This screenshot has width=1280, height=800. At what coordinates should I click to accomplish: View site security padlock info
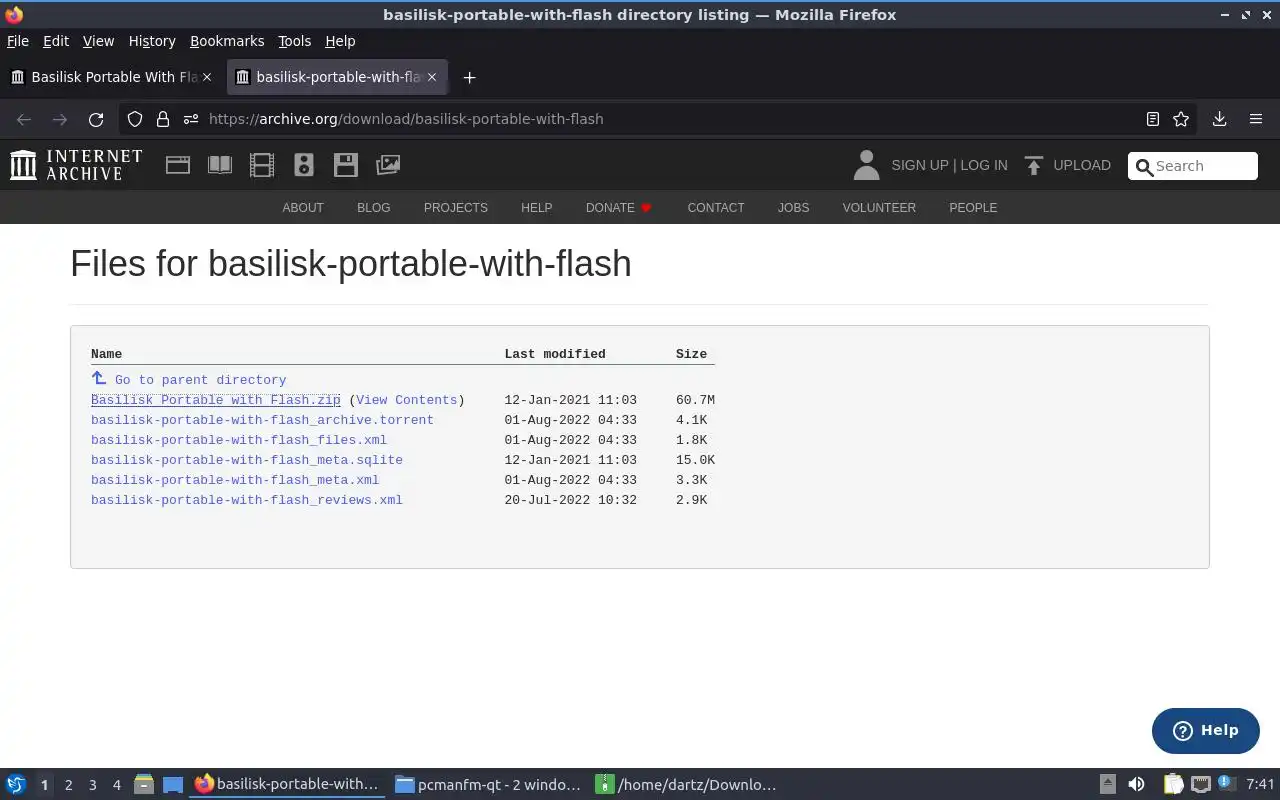pyautogui.click(x=163, y=119)
